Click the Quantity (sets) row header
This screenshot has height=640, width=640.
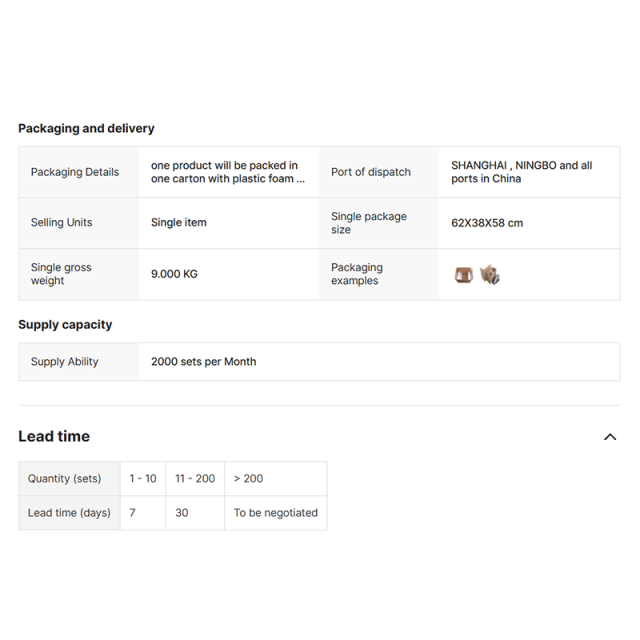click(64, 479)
